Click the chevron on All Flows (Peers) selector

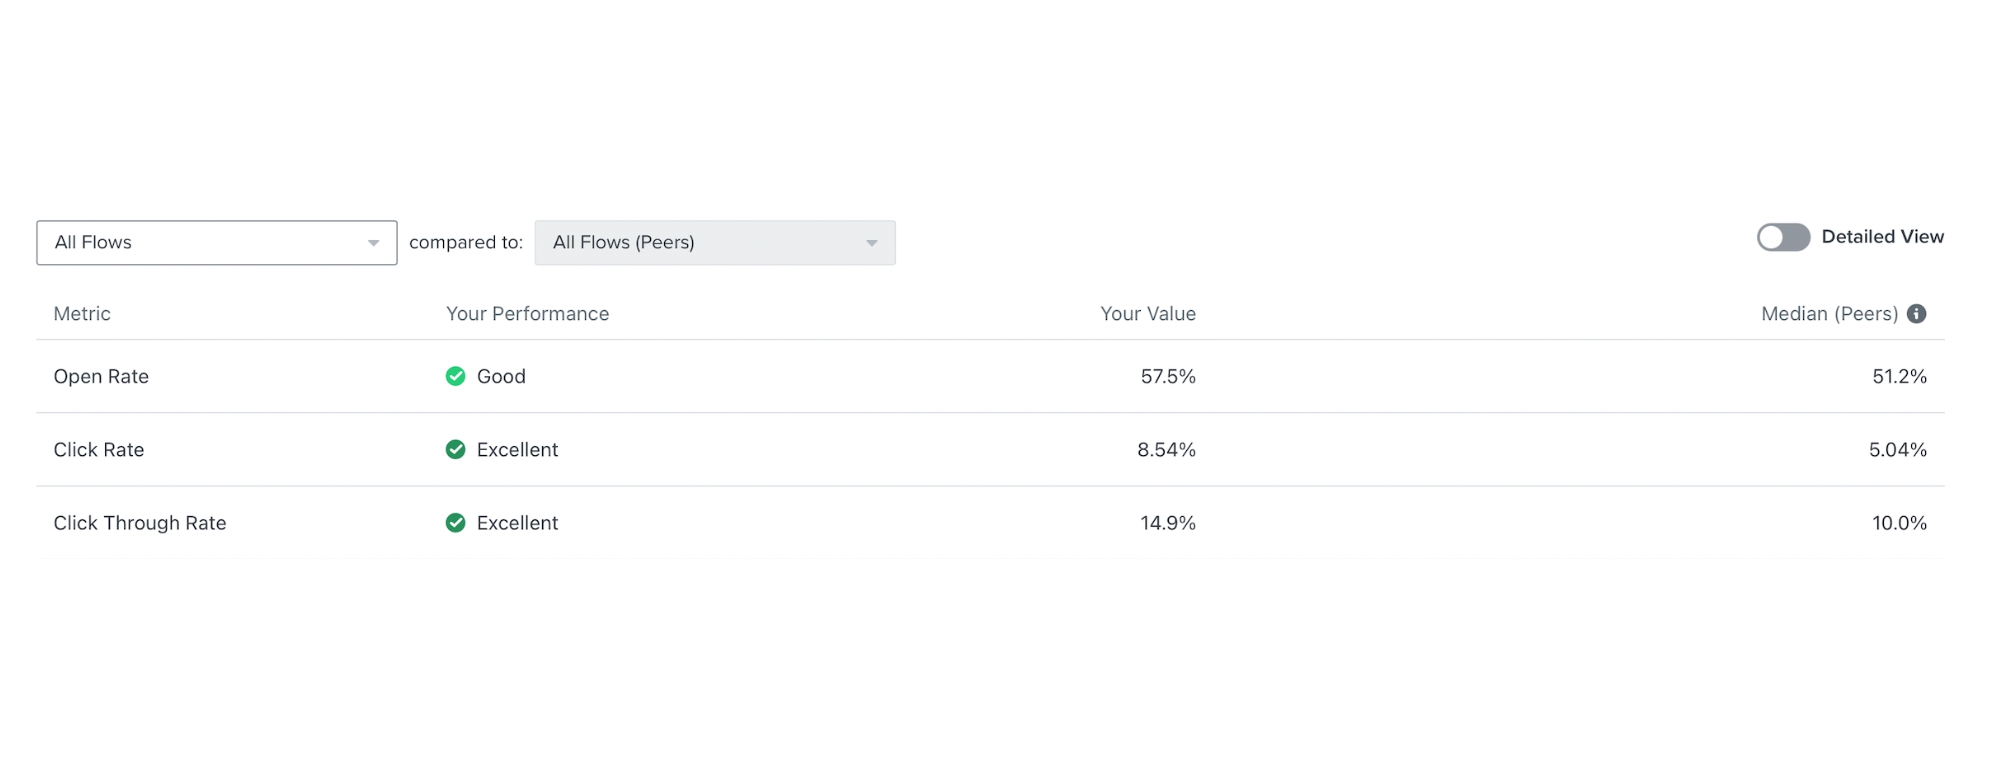pos(872,242)
